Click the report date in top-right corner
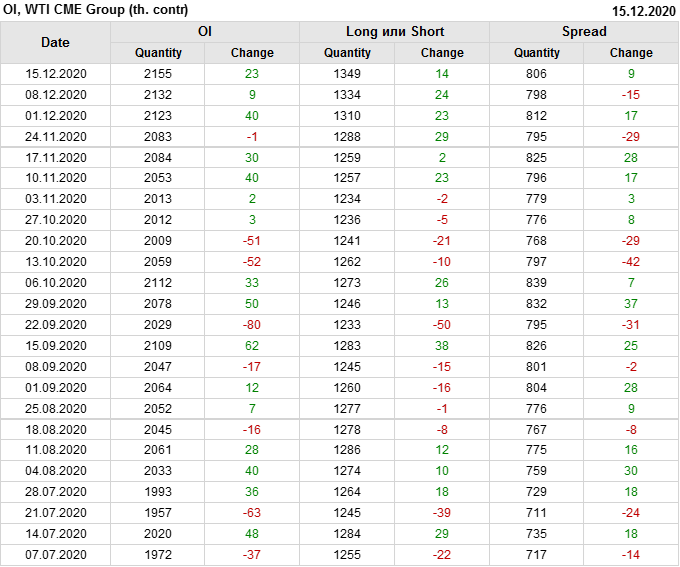The image size is (680, 567). coord(642,11)
